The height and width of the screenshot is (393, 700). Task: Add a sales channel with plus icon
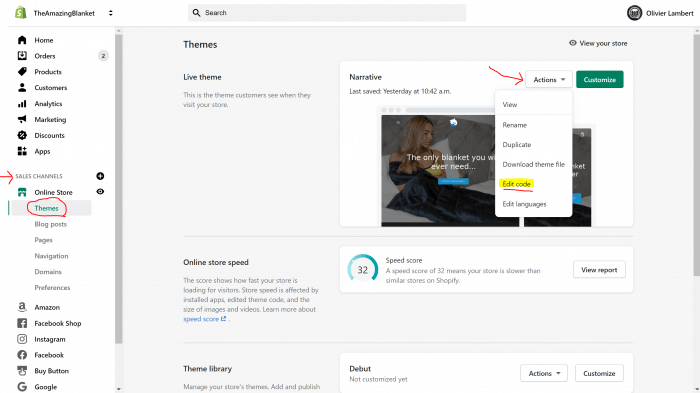[x=100, y=176]
